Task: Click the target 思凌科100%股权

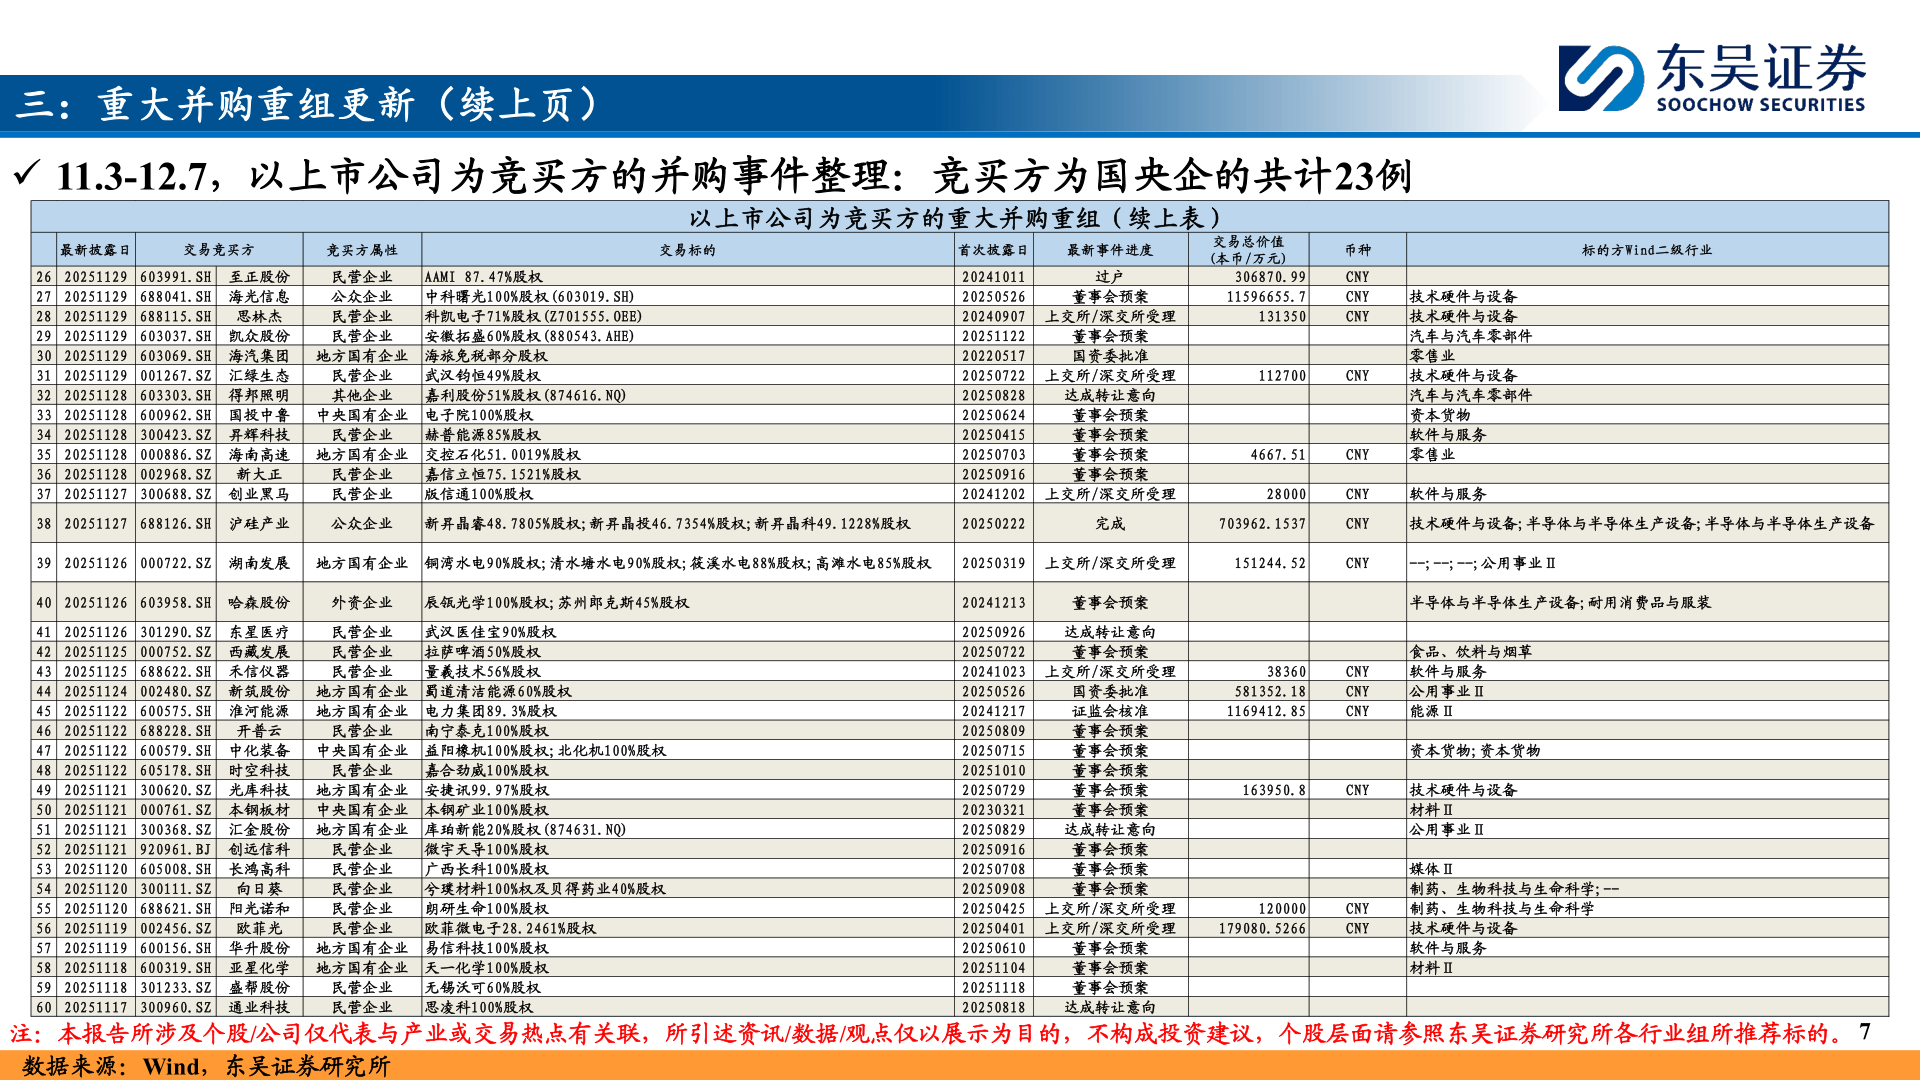Action: [x=479, y=1008]
